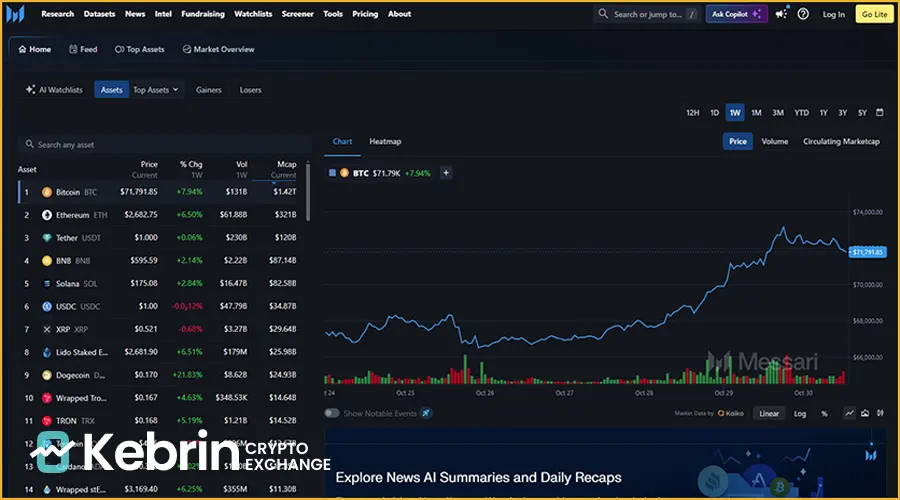Click the Dogecoin coin icon in asset list
Screen dimensions: 900x500
[46, 375]
